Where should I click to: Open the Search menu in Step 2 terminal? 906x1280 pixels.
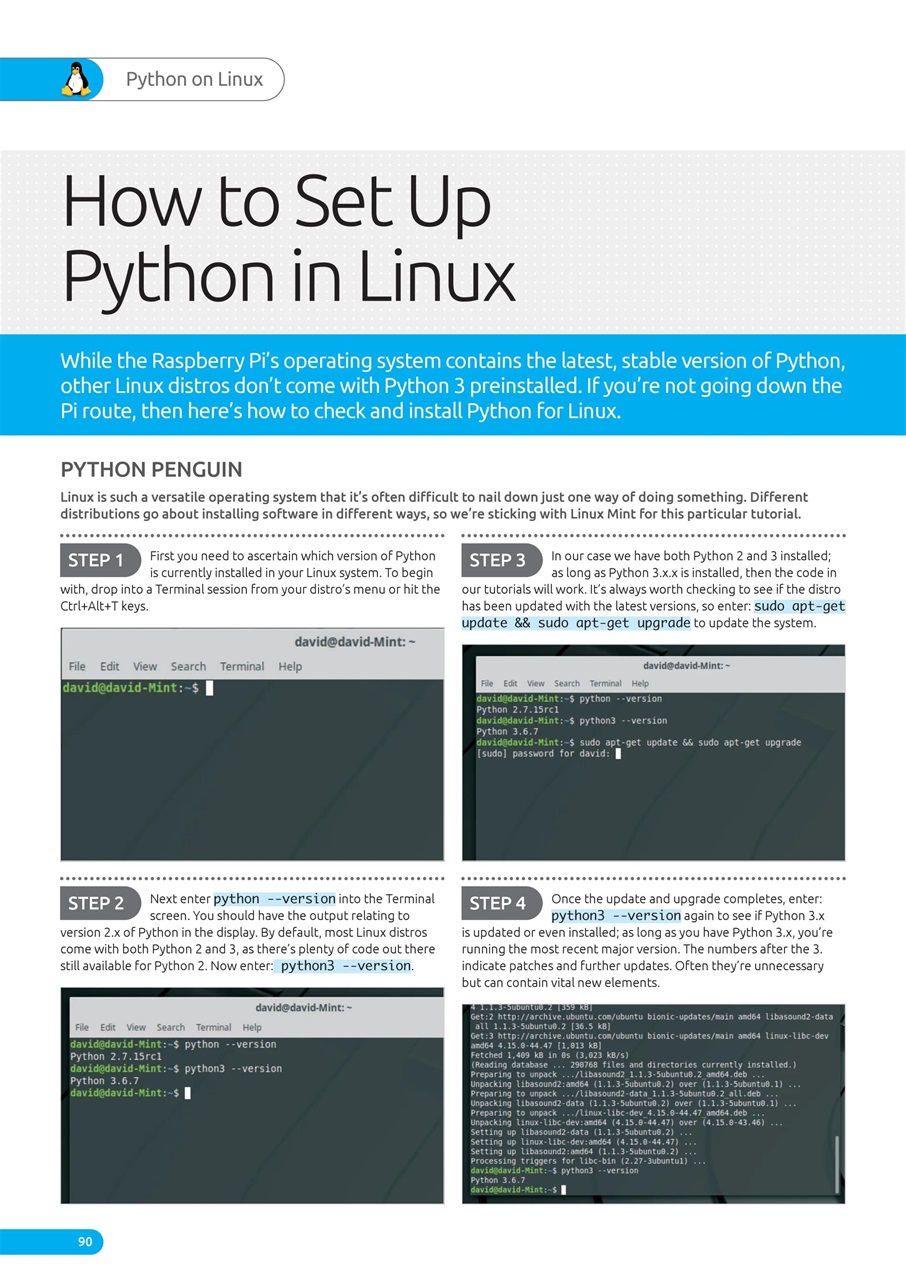click(170, 1026)
